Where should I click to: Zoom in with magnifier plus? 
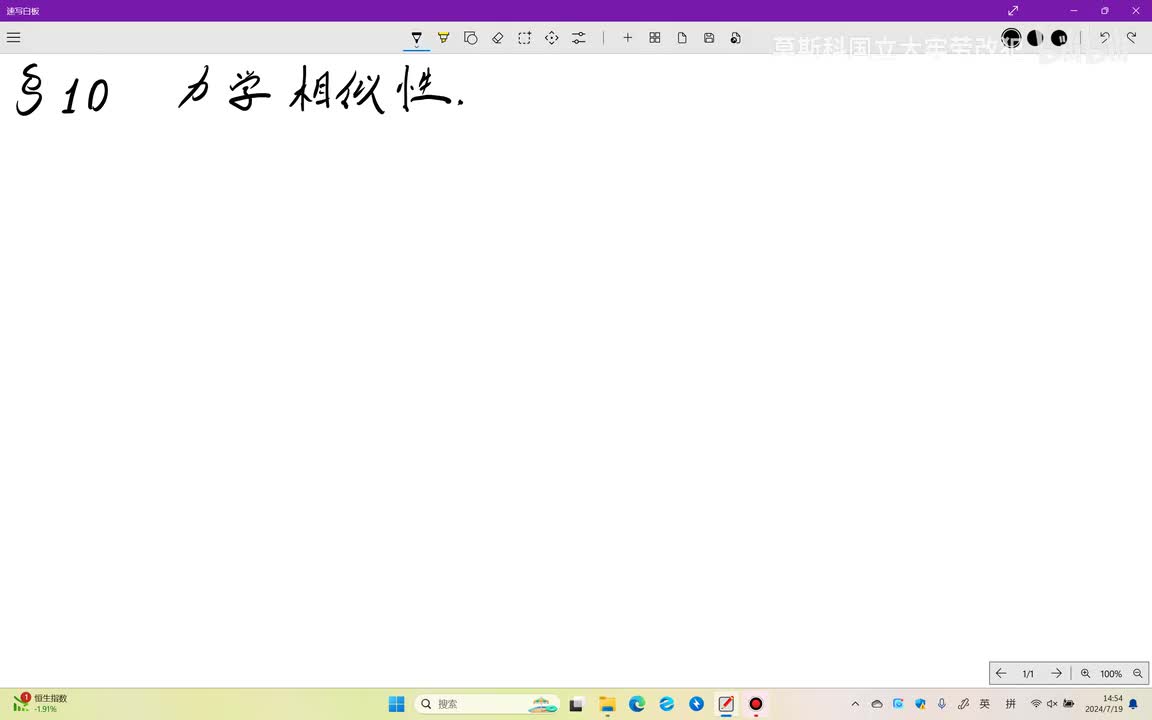coord(1085,673)
